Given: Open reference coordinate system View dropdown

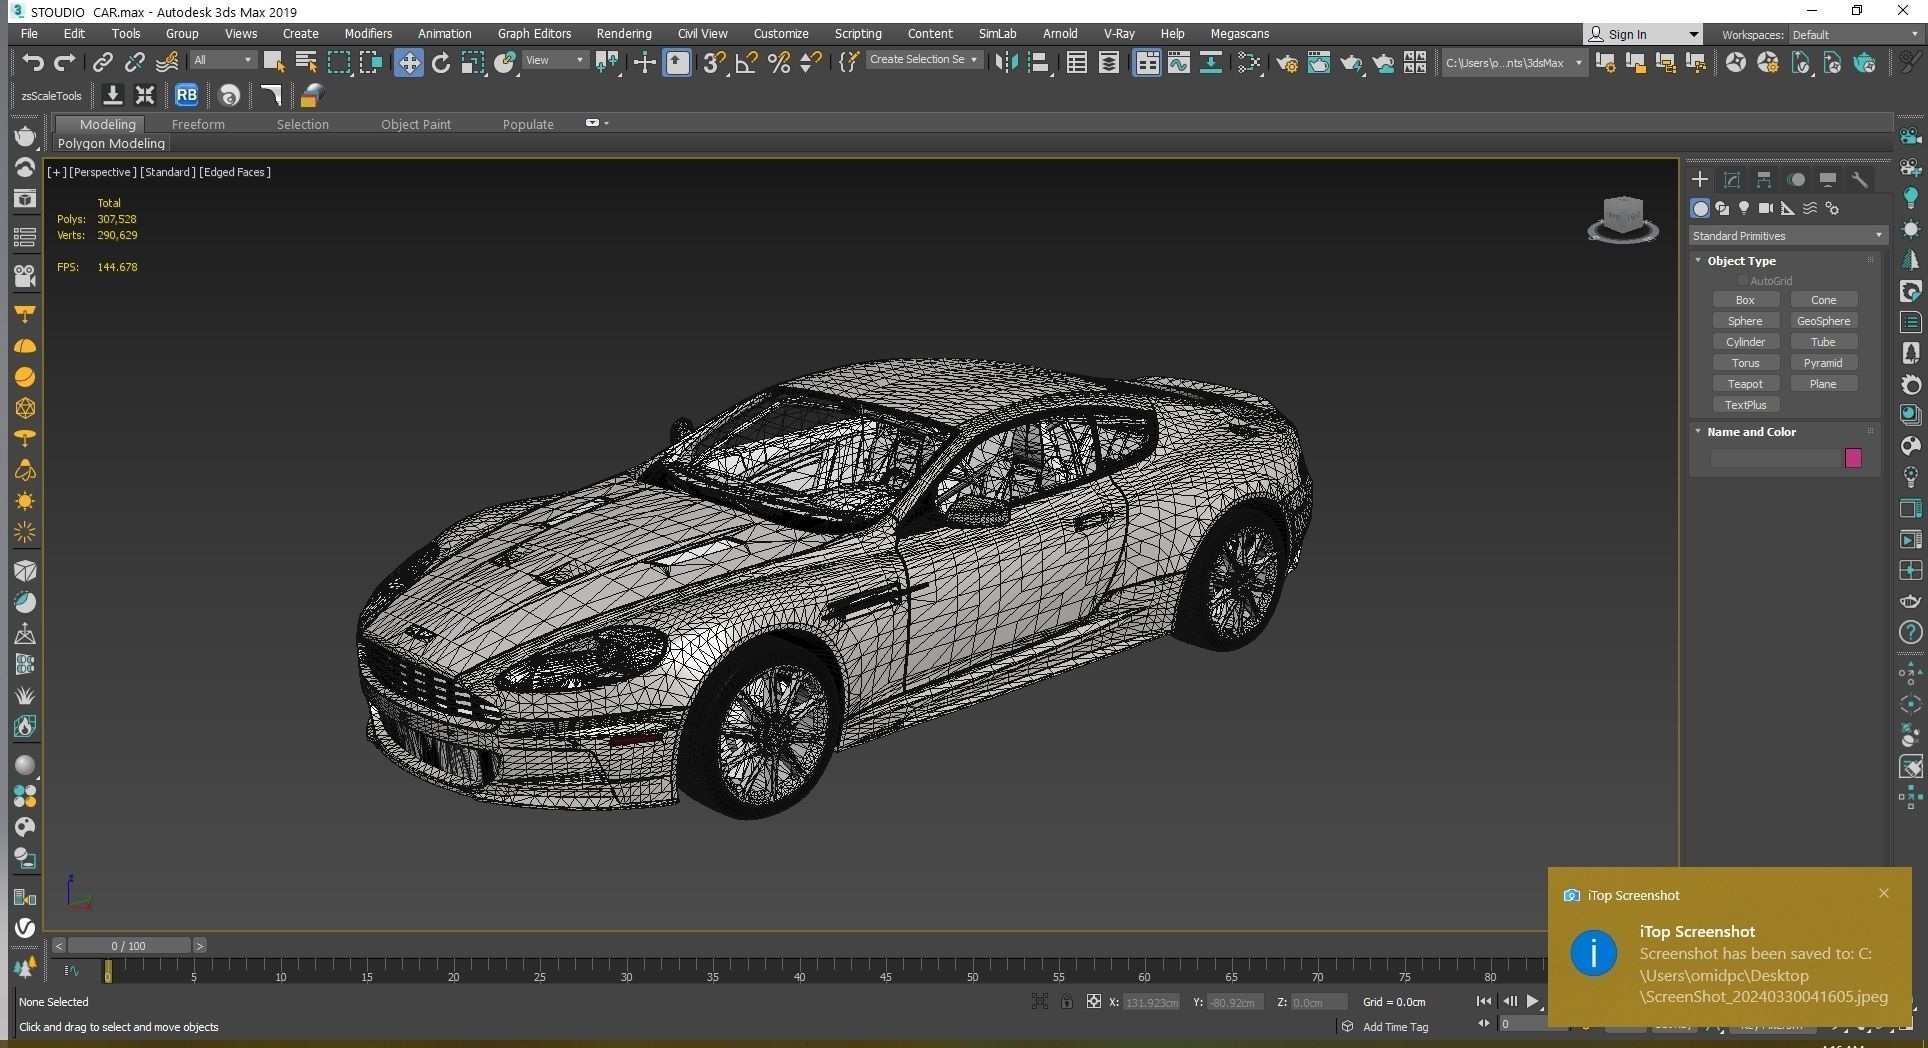Looking at the screenshot, I should tap(555, 61).
